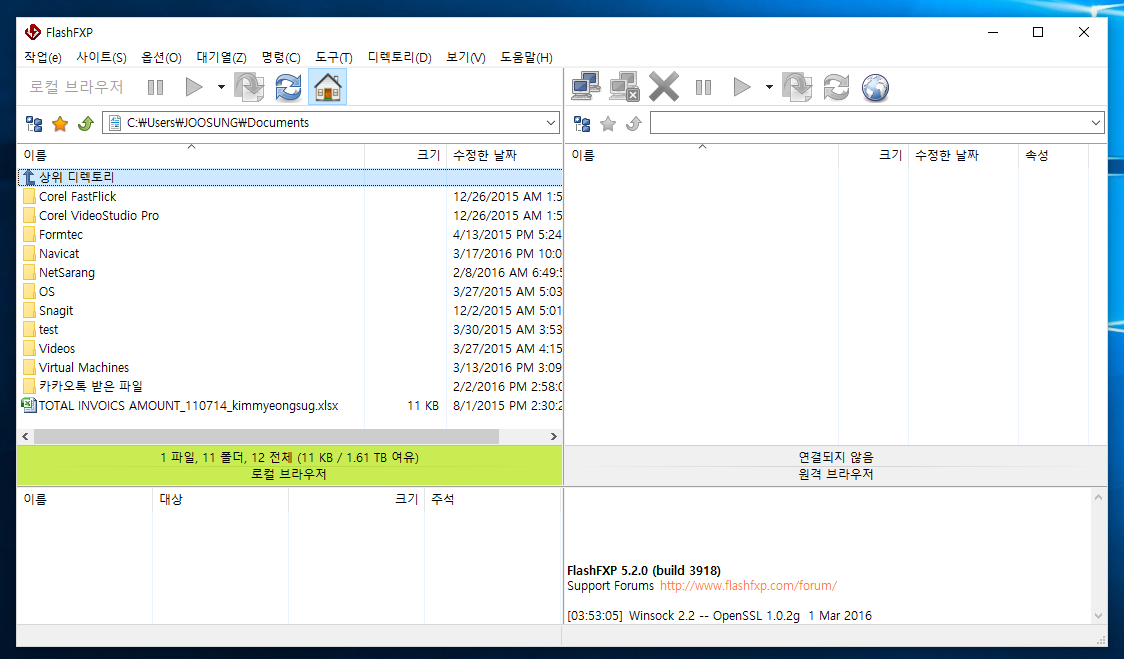Open dropdown arrow beside local play button

[x=221, y=88]
